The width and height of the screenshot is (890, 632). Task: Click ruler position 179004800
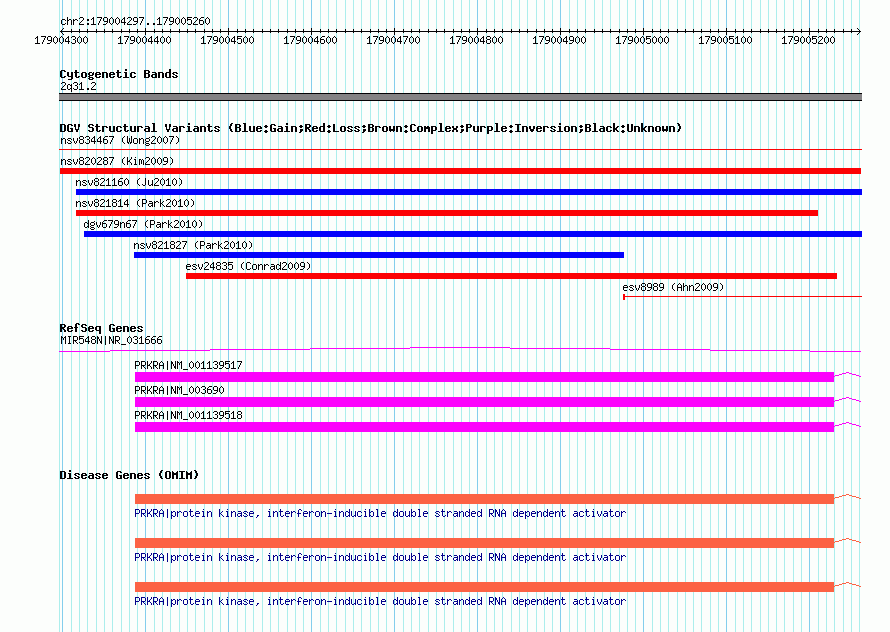(x=476, y=40)
